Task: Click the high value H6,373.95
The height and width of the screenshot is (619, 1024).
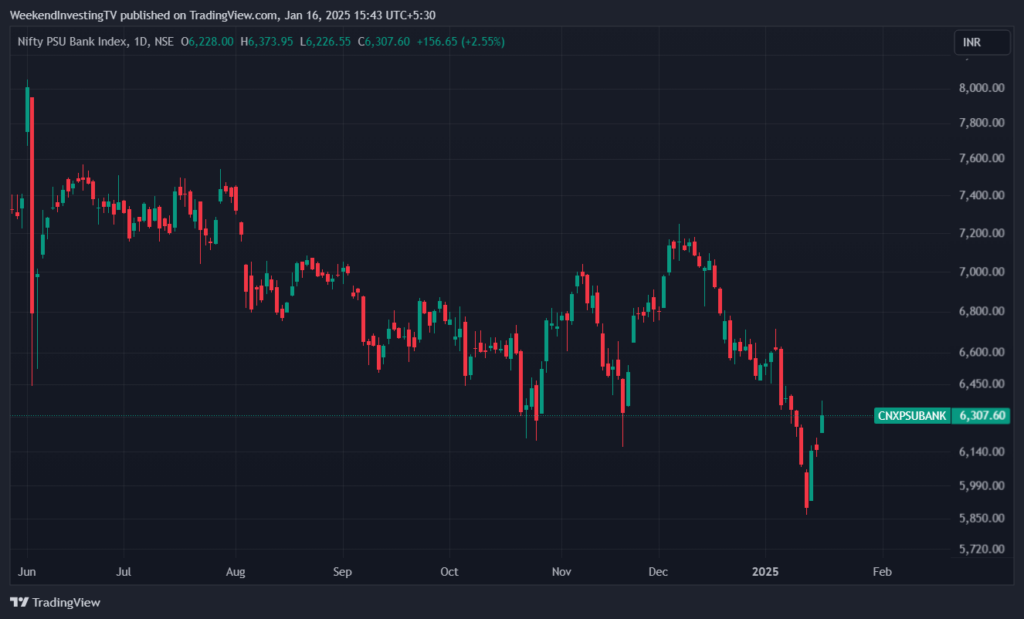Action: 266,42
